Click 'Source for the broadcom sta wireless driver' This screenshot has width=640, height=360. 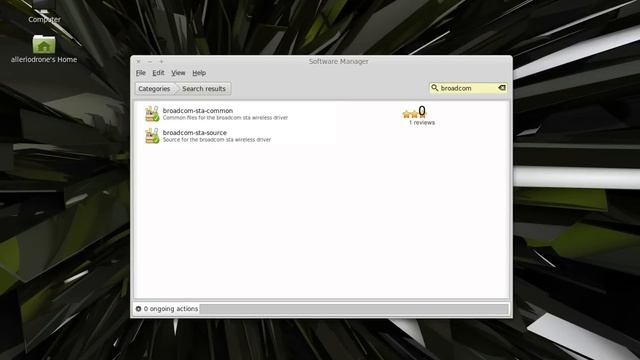click(x=217, y=140)
